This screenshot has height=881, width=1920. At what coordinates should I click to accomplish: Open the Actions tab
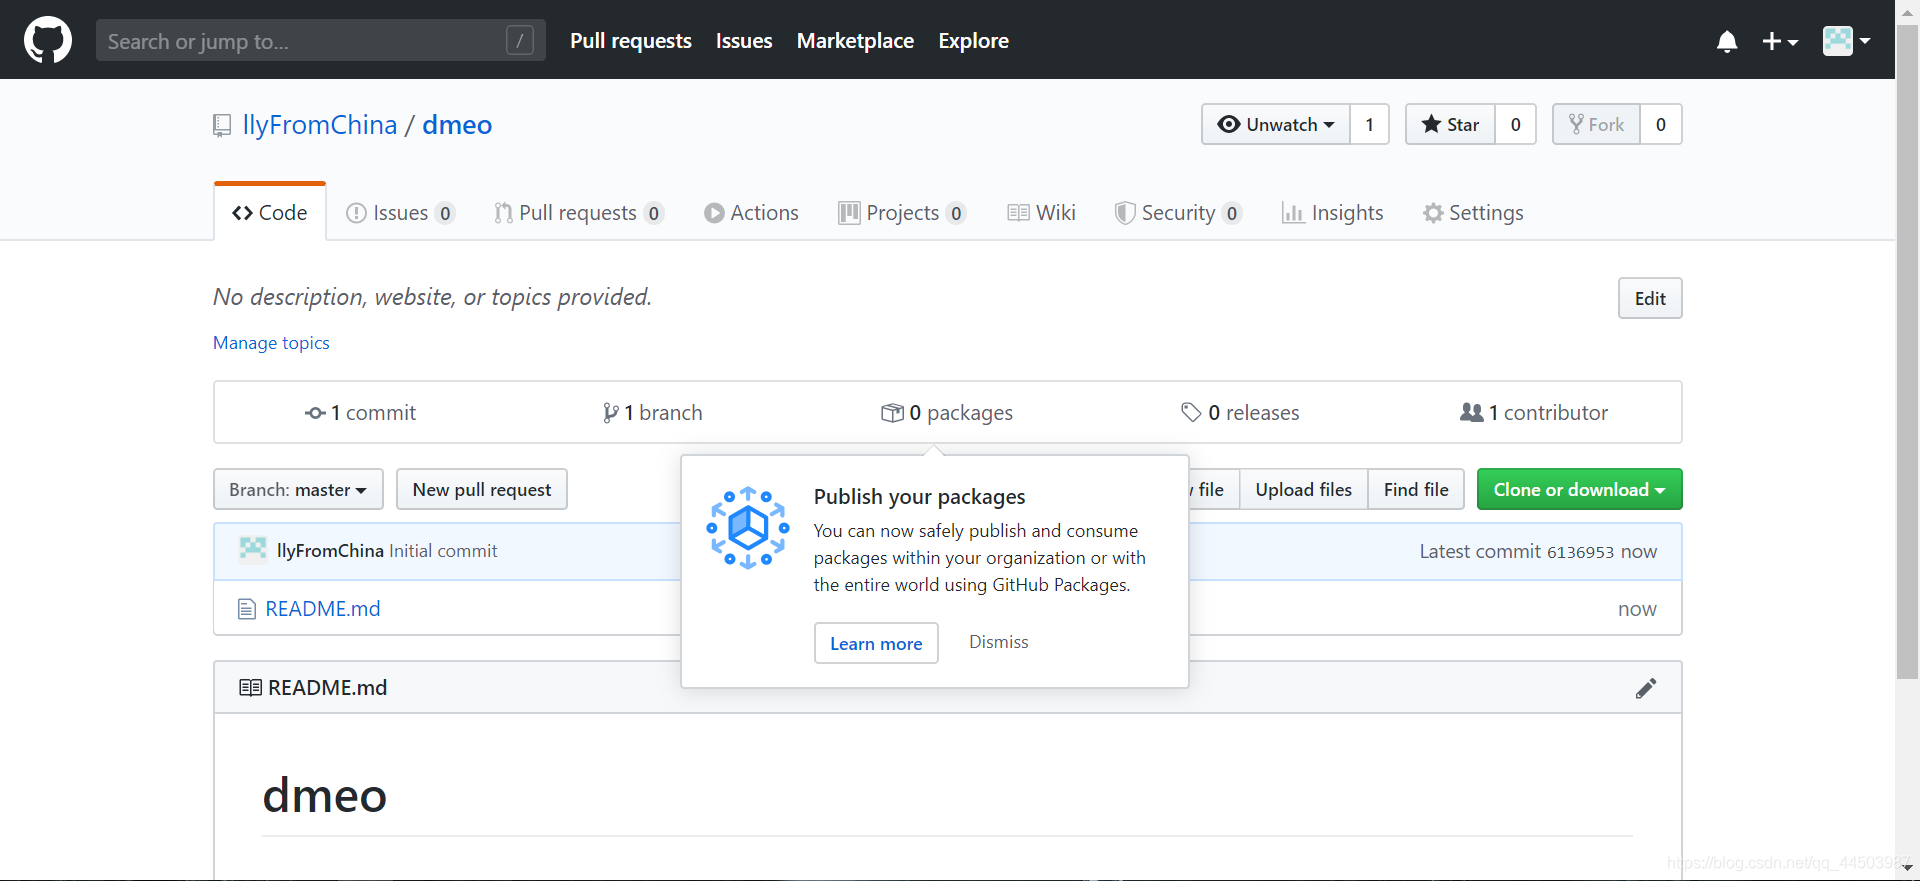[751, 213]
